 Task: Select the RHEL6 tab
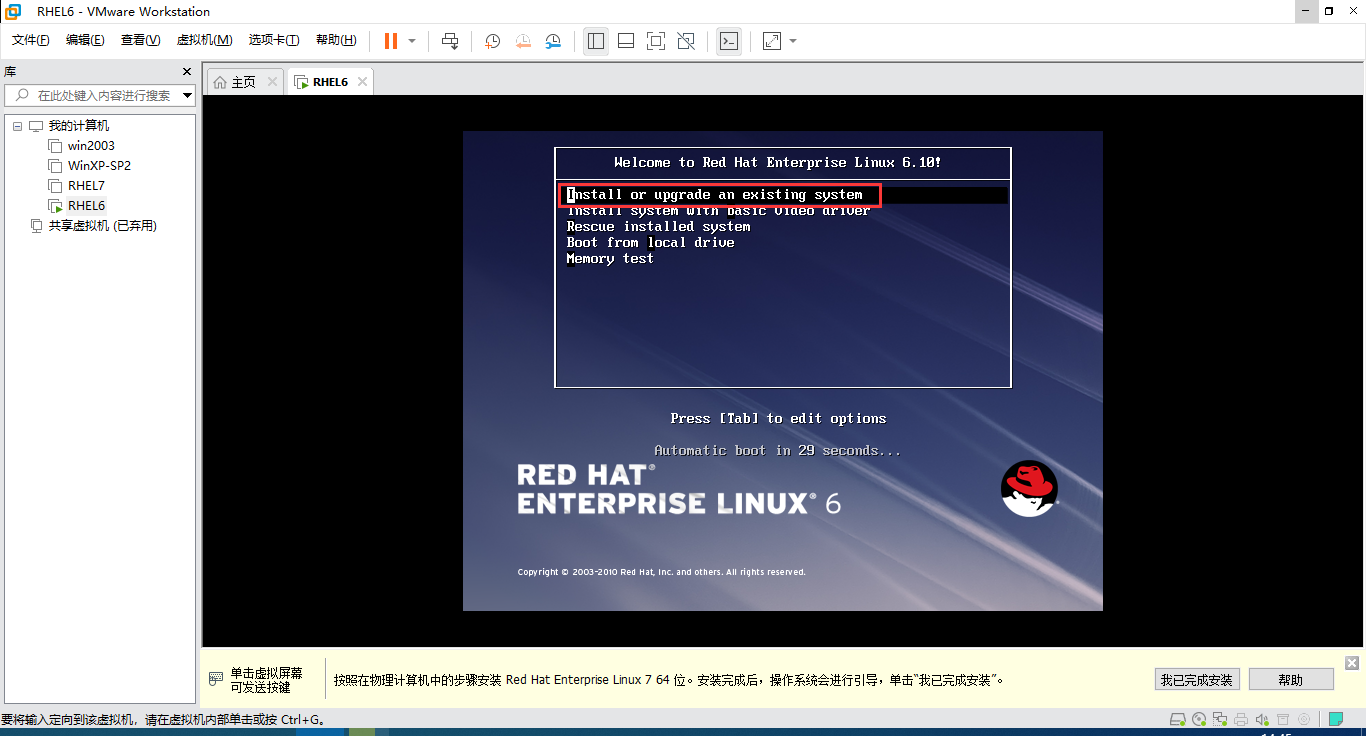click(331, 82)
